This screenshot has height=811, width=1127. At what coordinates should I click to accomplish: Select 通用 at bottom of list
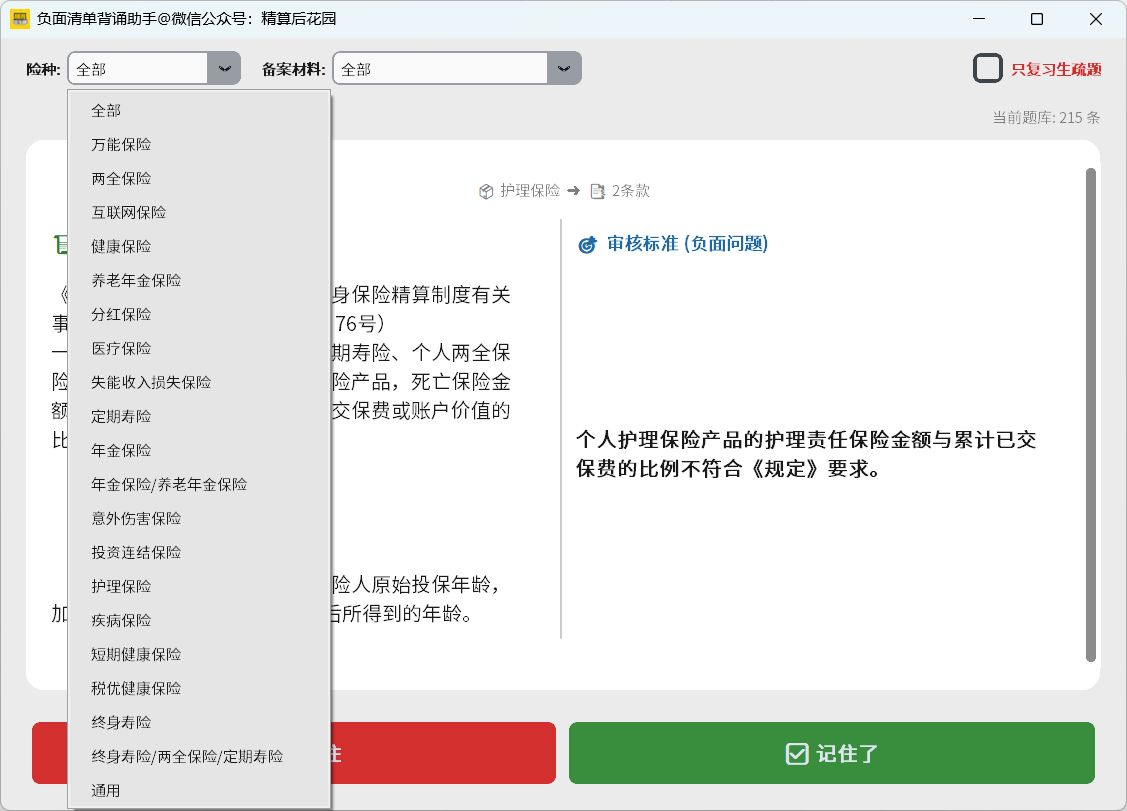[106, 791]
